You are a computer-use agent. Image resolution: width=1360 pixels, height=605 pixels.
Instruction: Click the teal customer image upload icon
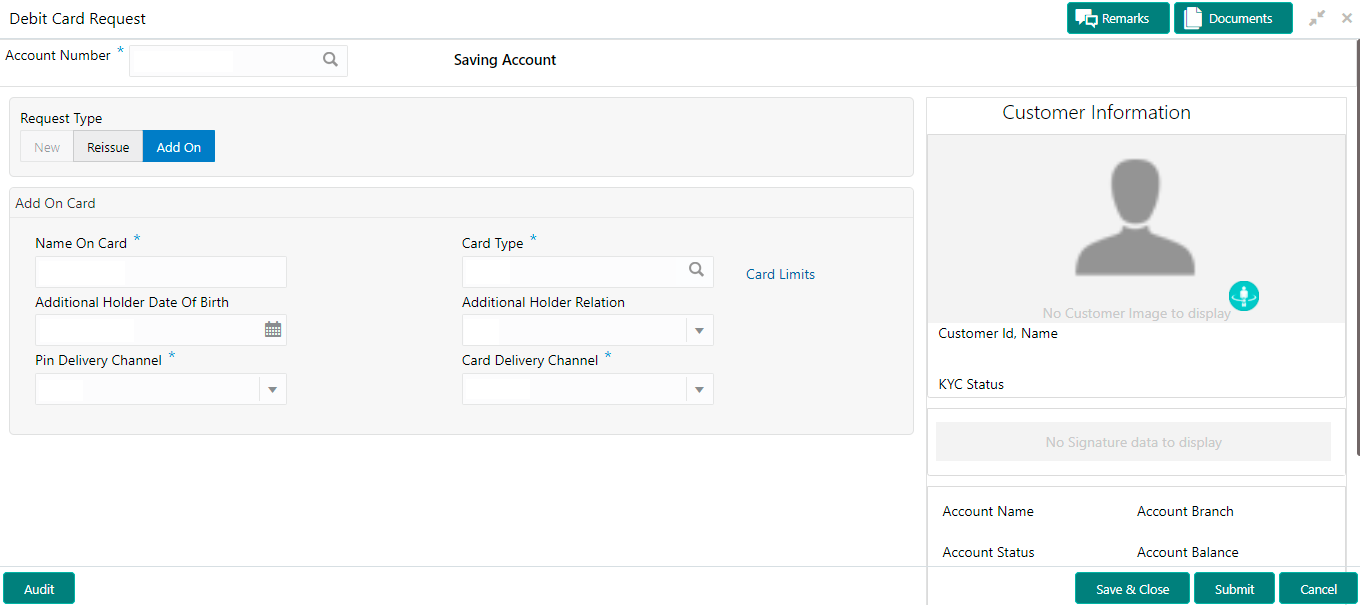coord(1244,296)
